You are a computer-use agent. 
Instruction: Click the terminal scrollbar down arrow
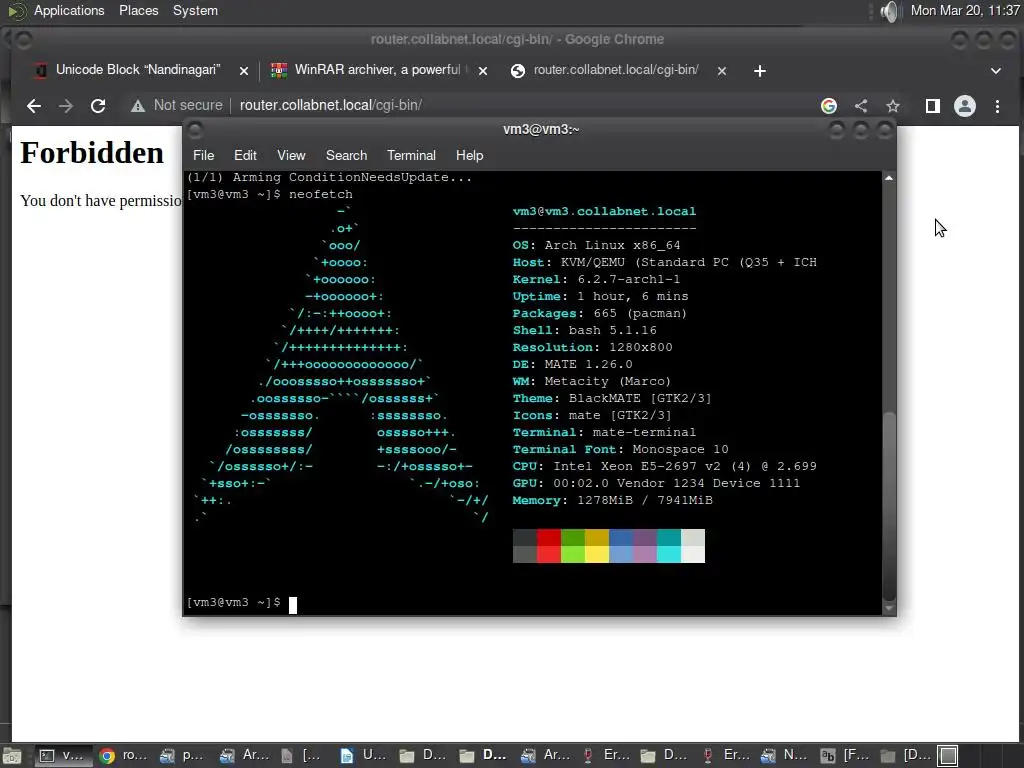click(889, 608)
